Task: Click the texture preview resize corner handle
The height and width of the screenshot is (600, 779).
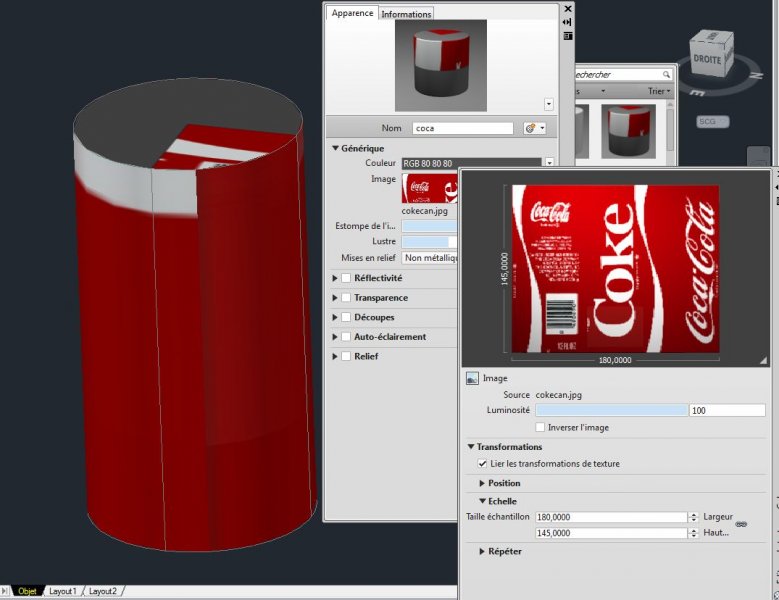Action: tap(763, 361)
